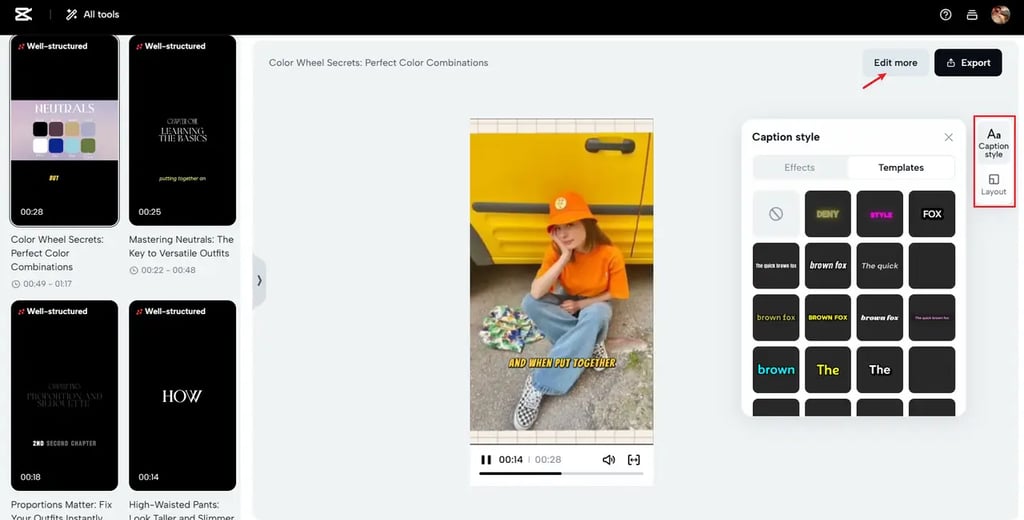This screenshot has height=520, width=1024.
Task: Open the All tools menu
Action: pos(92,14)
